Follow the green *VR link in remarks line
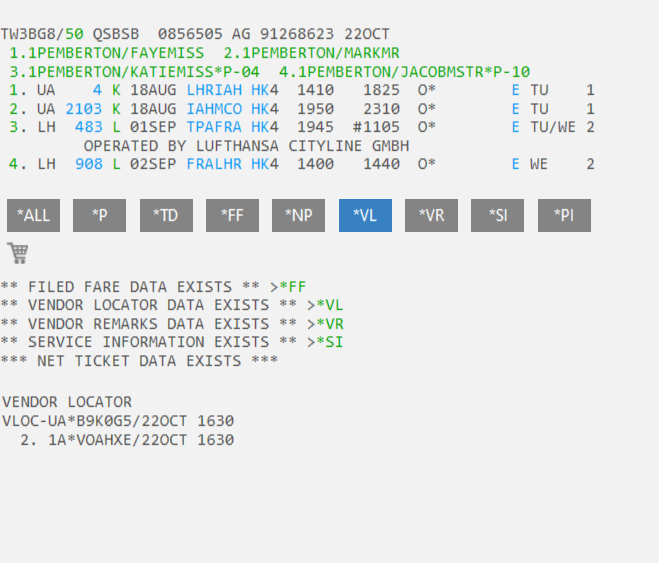Viewport: 659px width, 563px height. [x=330, y=324]
